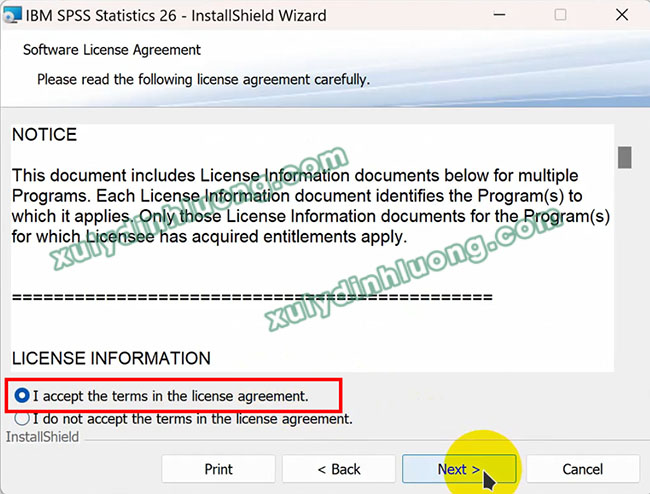
Task: Click the line 'for which Licensee has acquired entitlements'
Action: [209, 237]
